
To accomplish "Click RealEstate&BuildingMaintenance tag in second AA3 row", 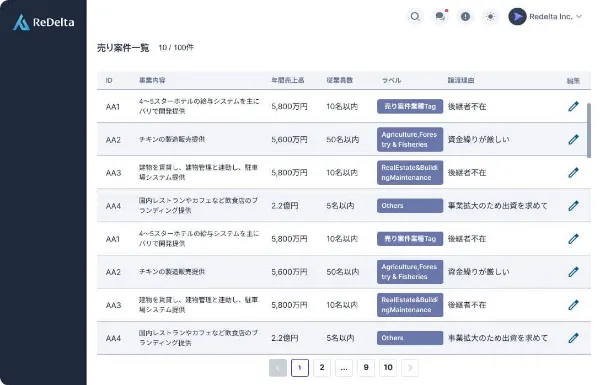I will click(x=410, y=305).
